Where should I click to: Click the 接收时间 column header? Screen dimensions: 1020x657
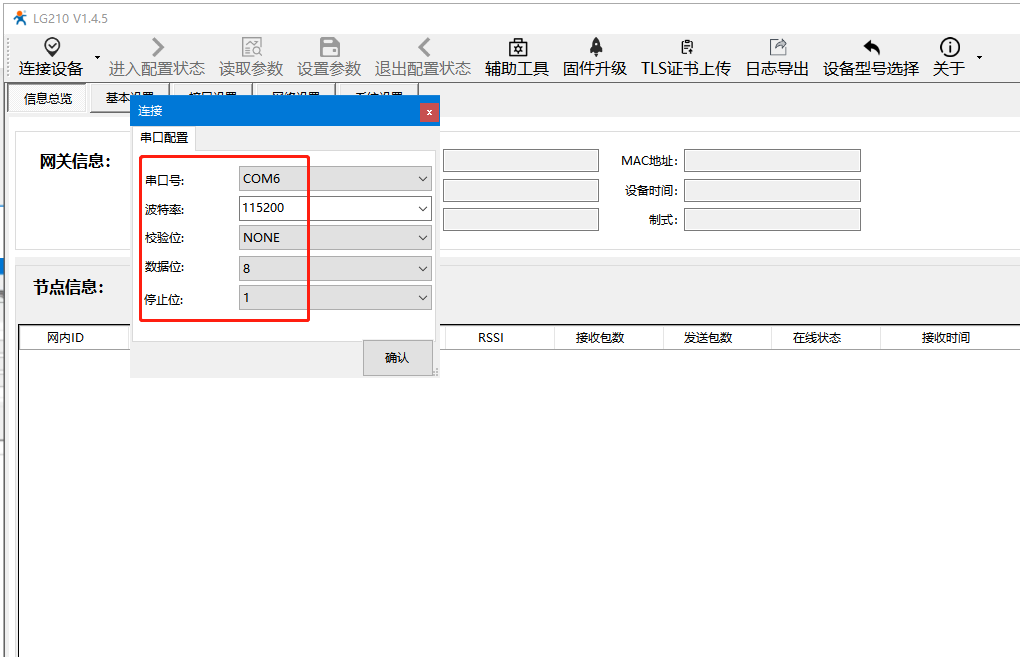coord(945,338)
